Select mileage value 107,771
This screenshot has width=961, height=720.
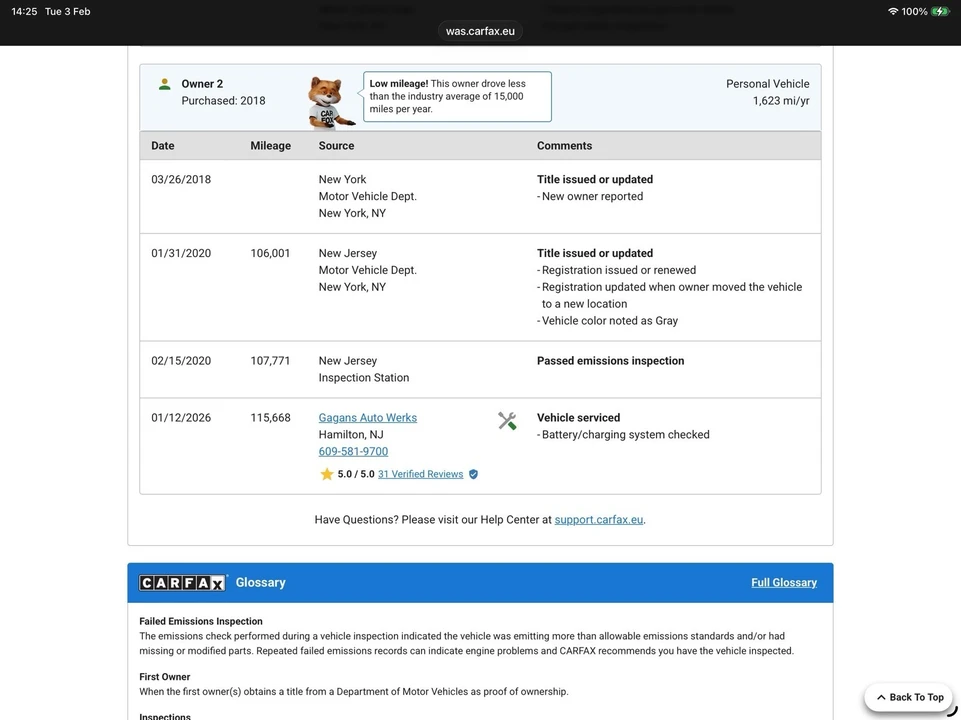[270, 360]
